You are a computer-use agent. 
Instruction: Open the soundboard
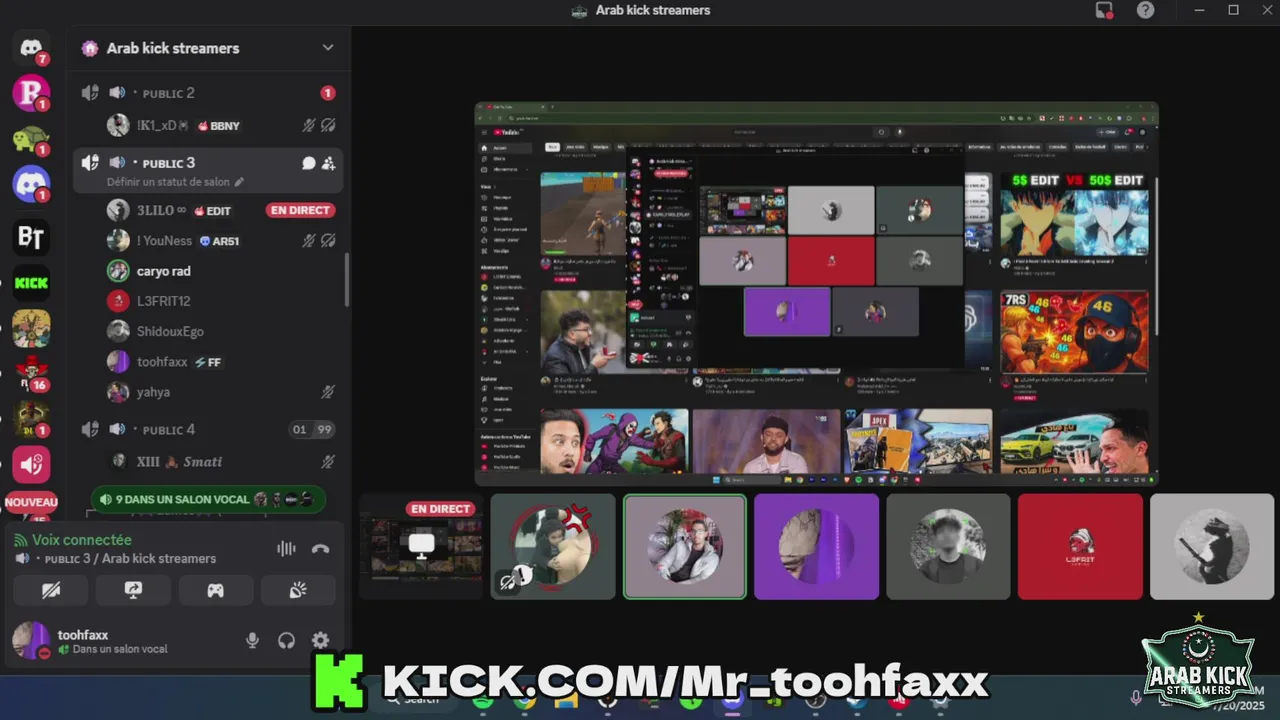pyautogui.click(x=298, y=590)
